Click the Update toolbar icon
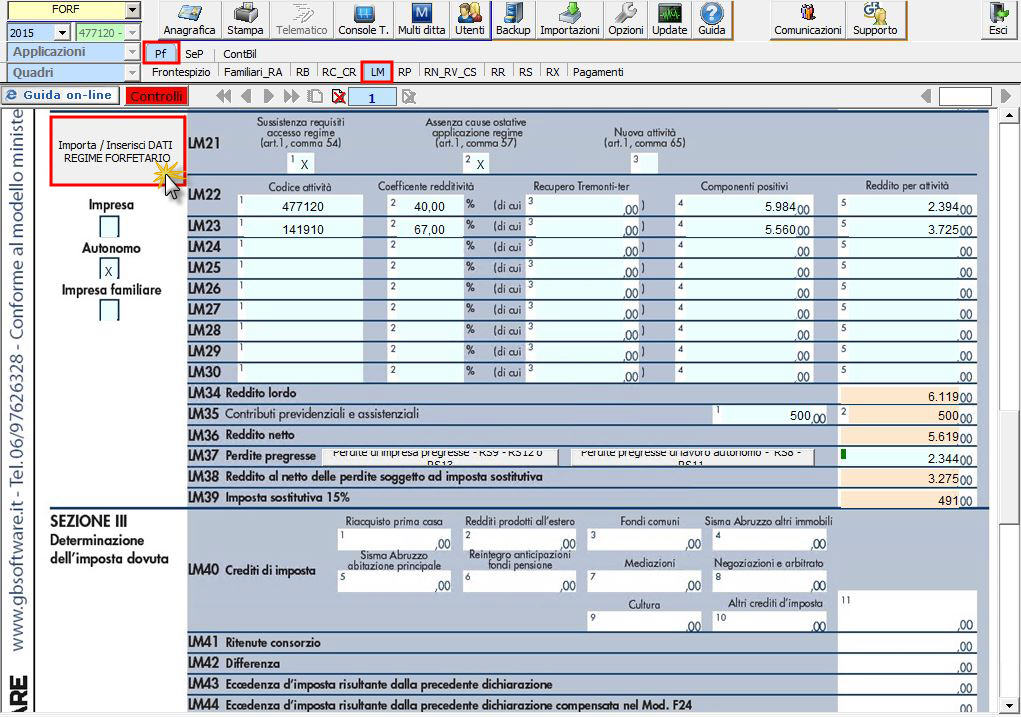1021x717 pixels. [x=669, y=20]
